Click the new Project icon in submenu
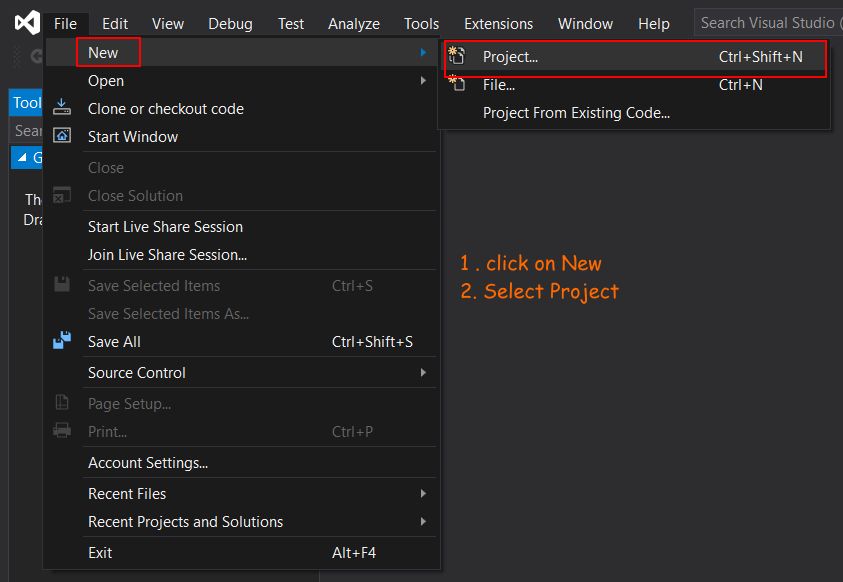 (x=457, y=57)
